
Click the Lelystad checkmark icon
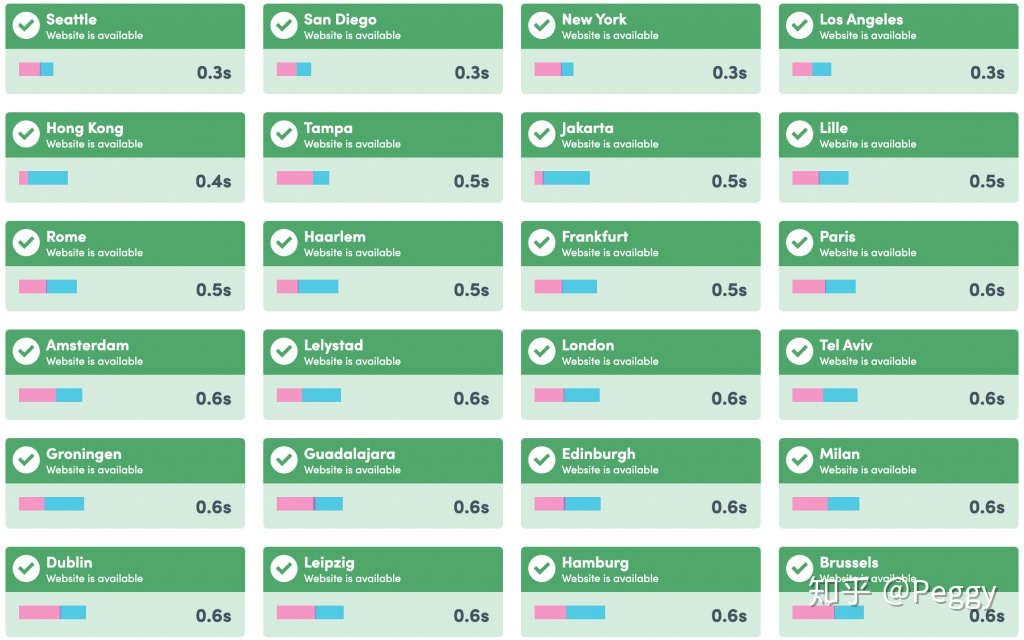pos(284,352)
